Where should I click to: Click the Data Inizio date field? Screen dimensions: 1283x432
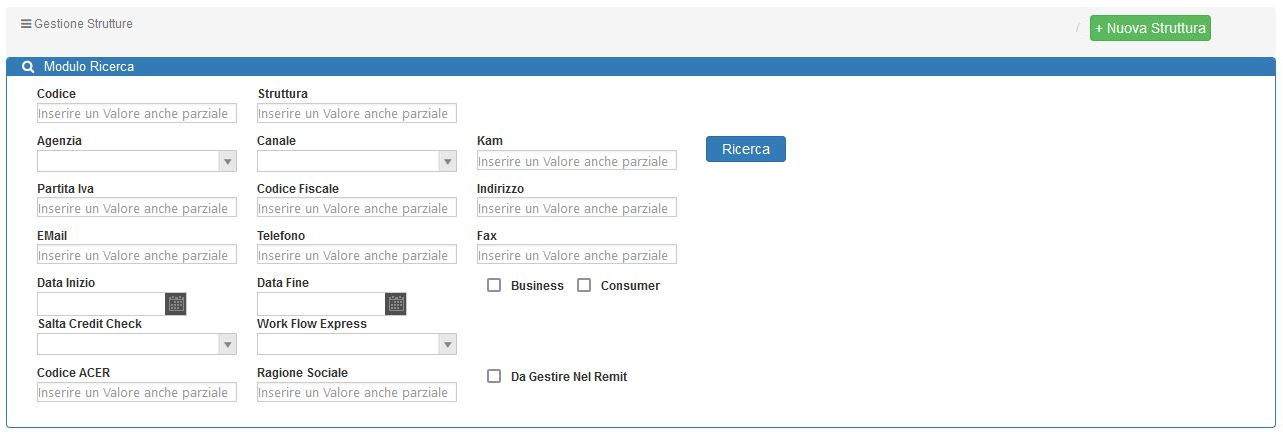(101, 304)
